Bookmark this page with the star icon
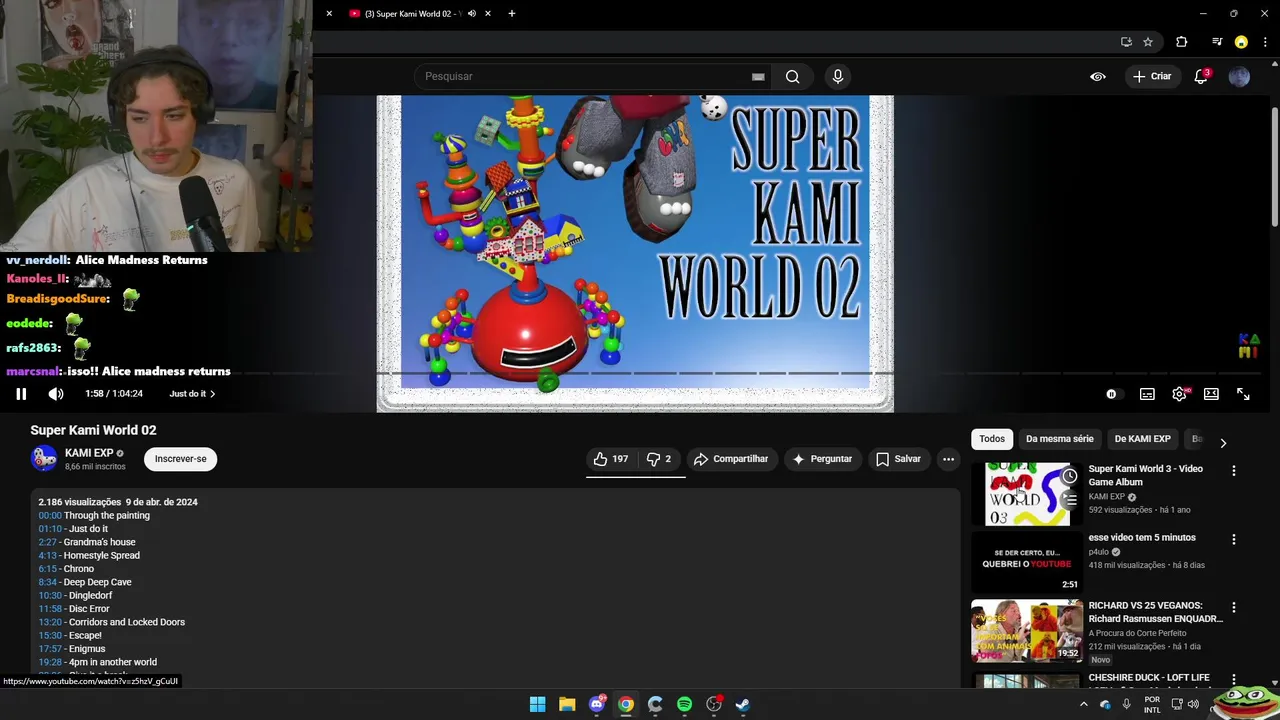This screenshot has height=720, width=1280. 1148,42
